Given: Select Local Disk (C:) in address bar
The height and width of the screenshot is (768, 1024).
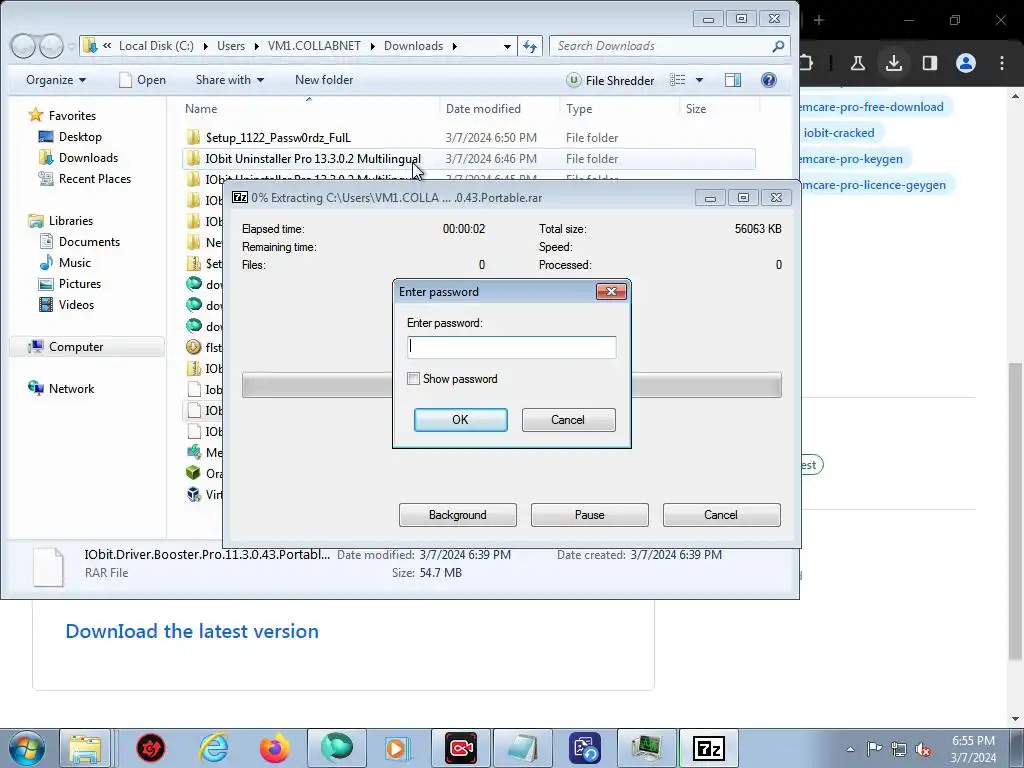Looking at the screenshot, I should tap(156, 46).
